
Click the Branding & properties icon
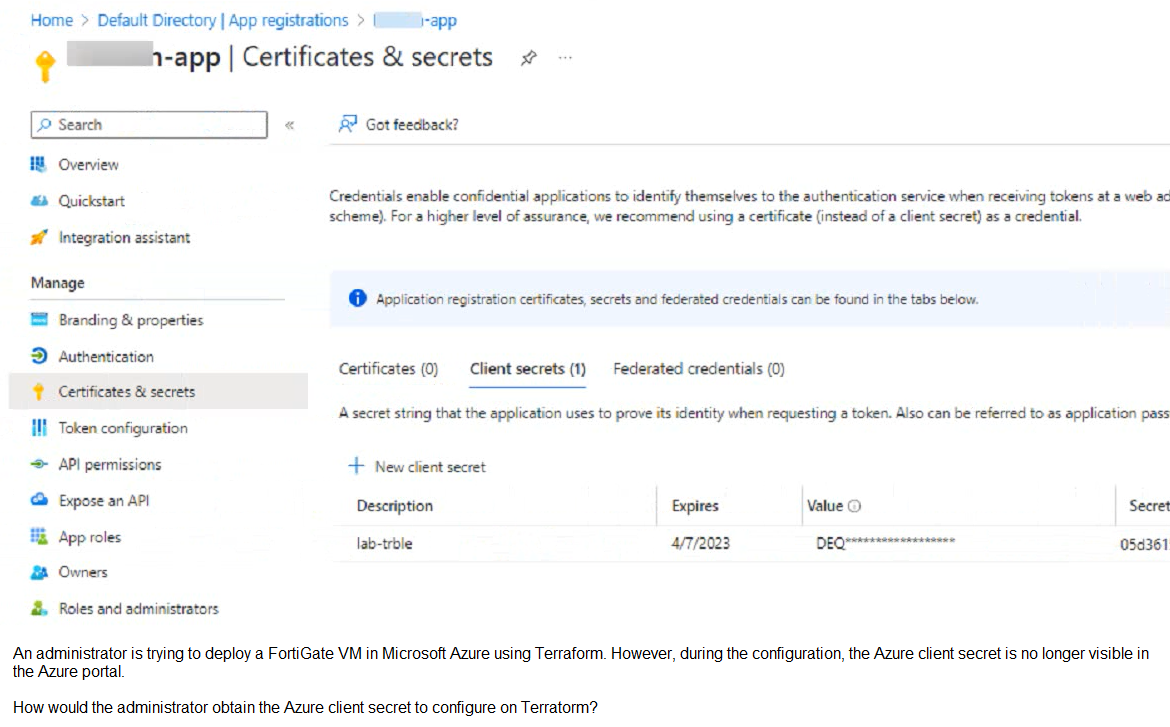point(39,319)
